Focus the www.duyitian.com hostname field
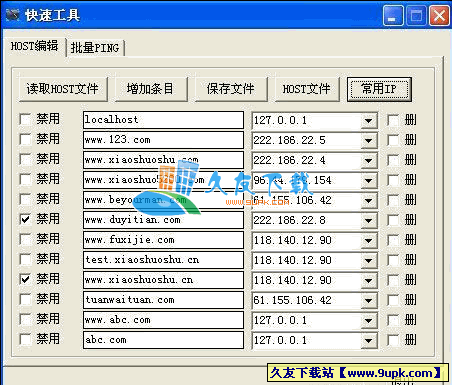452x385 pixels. tap(163, 220)
